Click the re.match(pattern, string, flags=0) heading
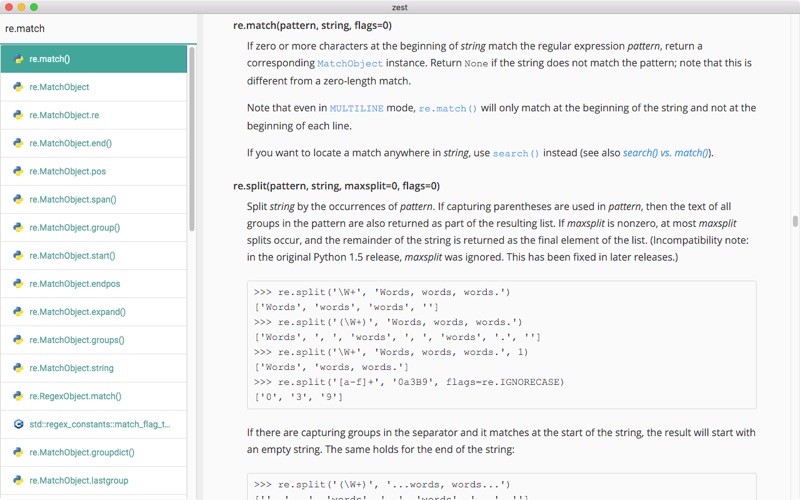This screenshot has height=500, width=800. click(x=312, y=26)
